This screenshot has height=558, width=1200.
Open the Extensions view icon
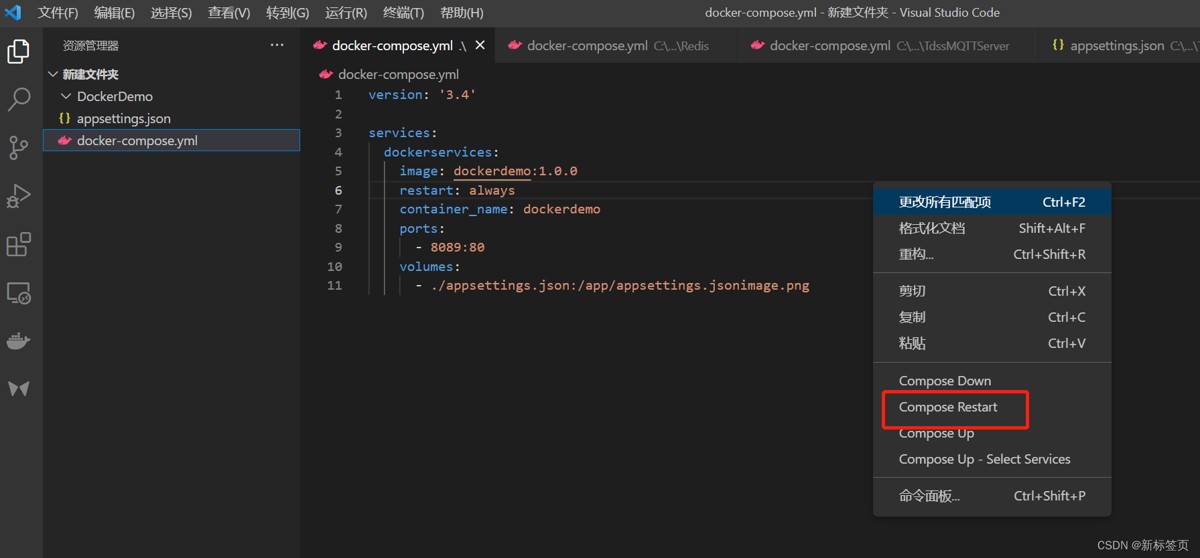(x=19, y=244)
